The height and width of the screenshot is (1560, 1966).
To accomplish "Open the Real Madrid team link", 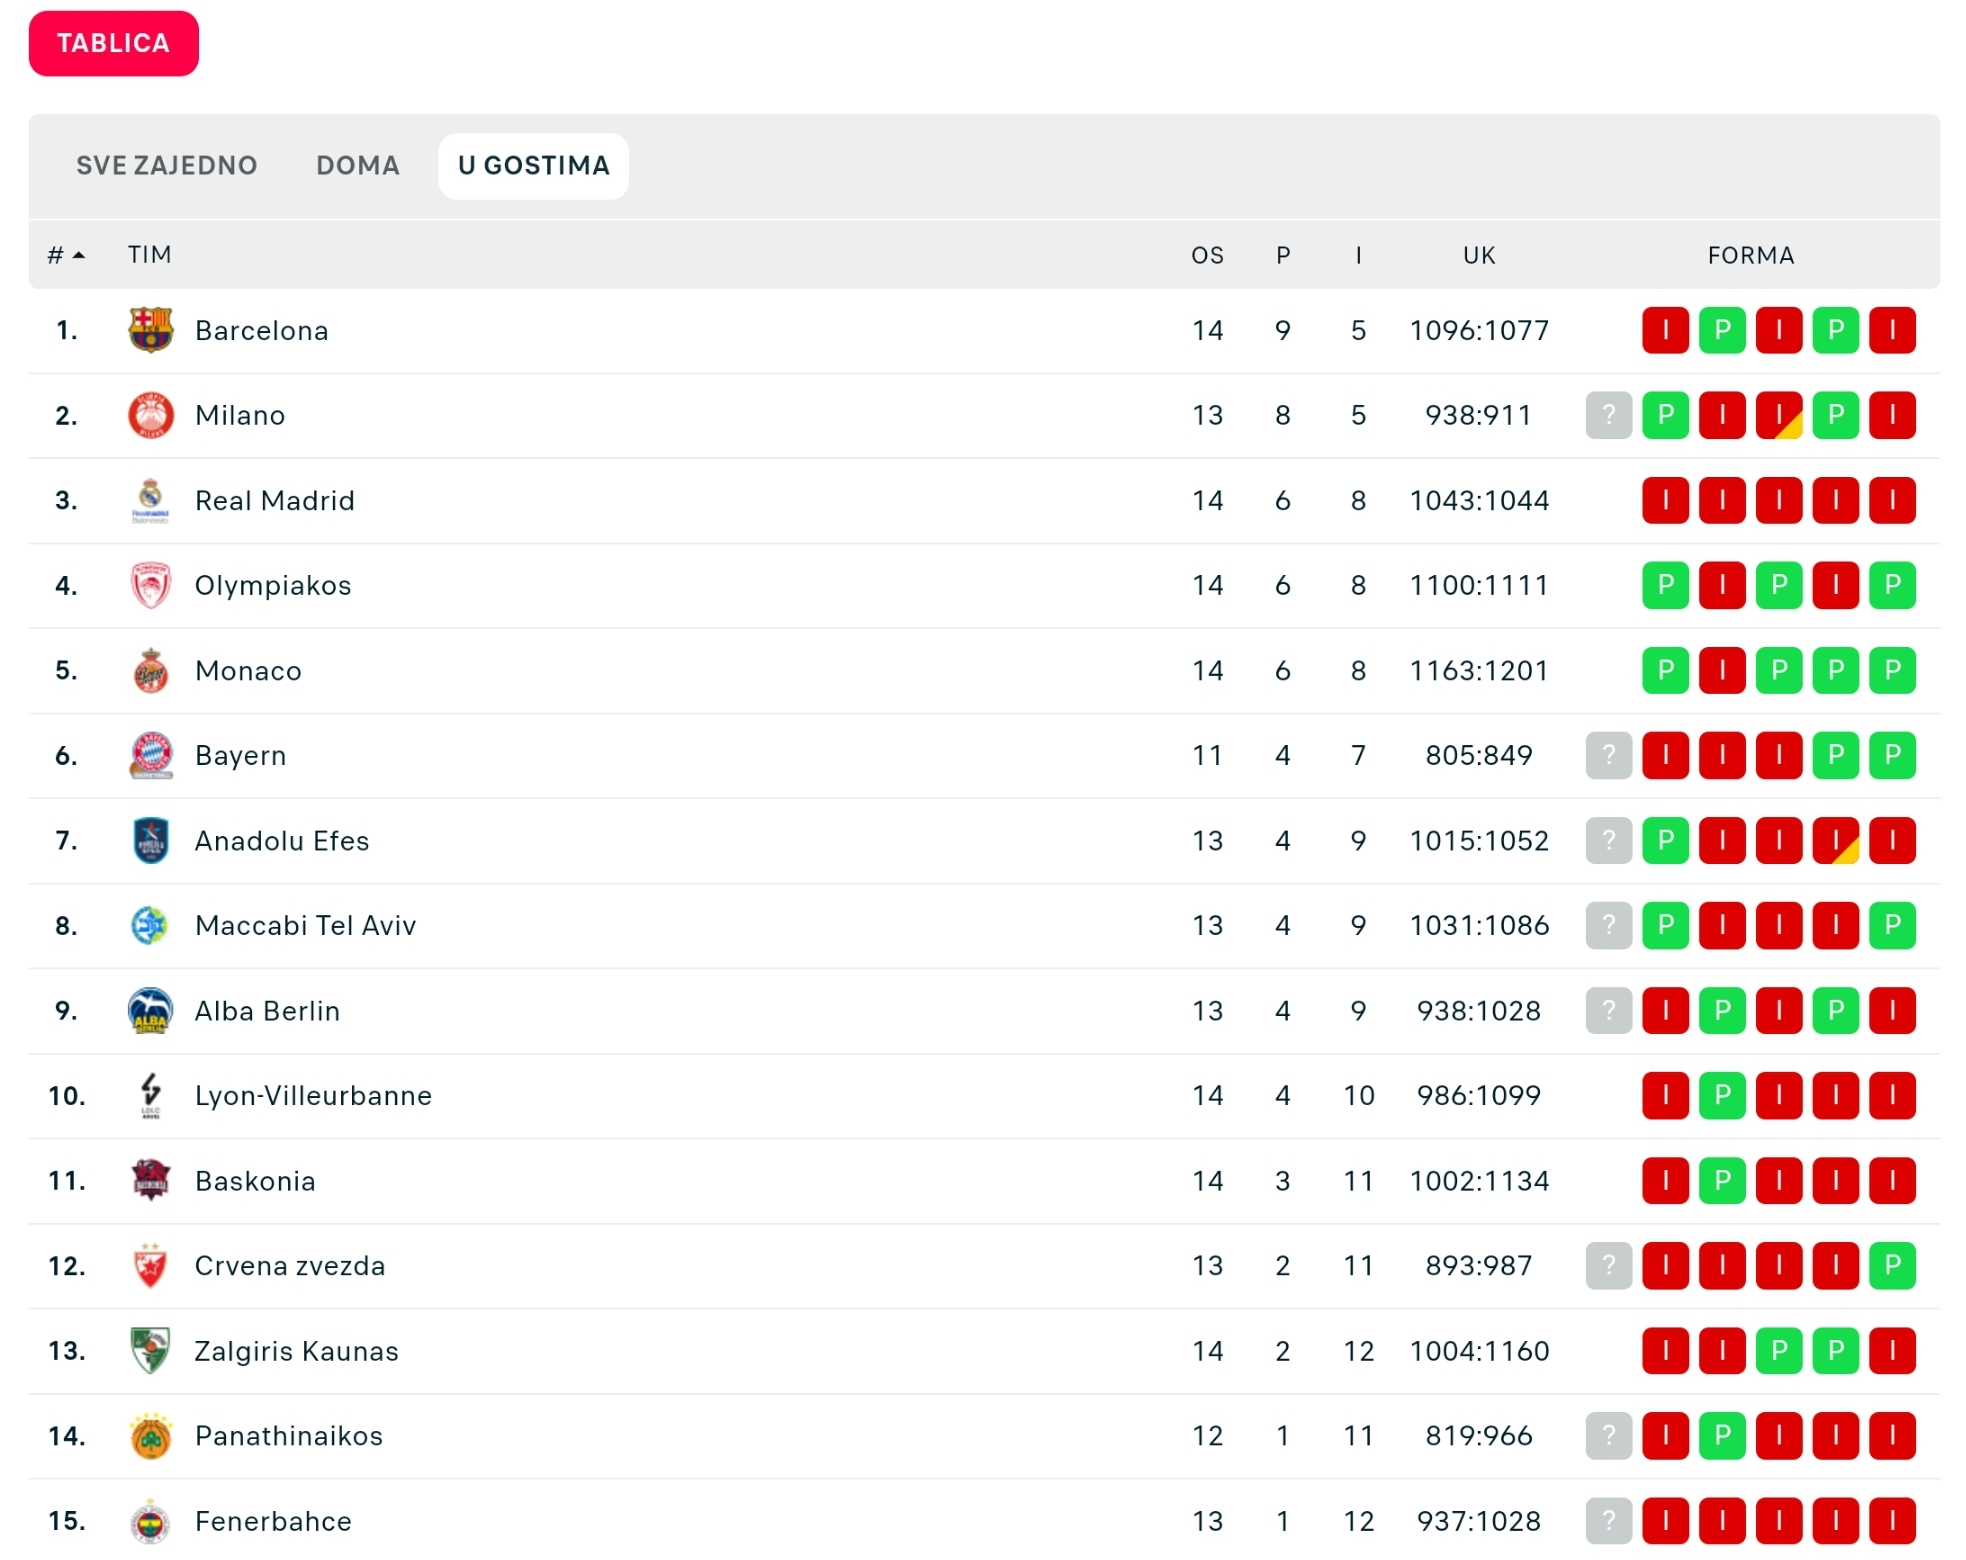I will coord(275,500).
